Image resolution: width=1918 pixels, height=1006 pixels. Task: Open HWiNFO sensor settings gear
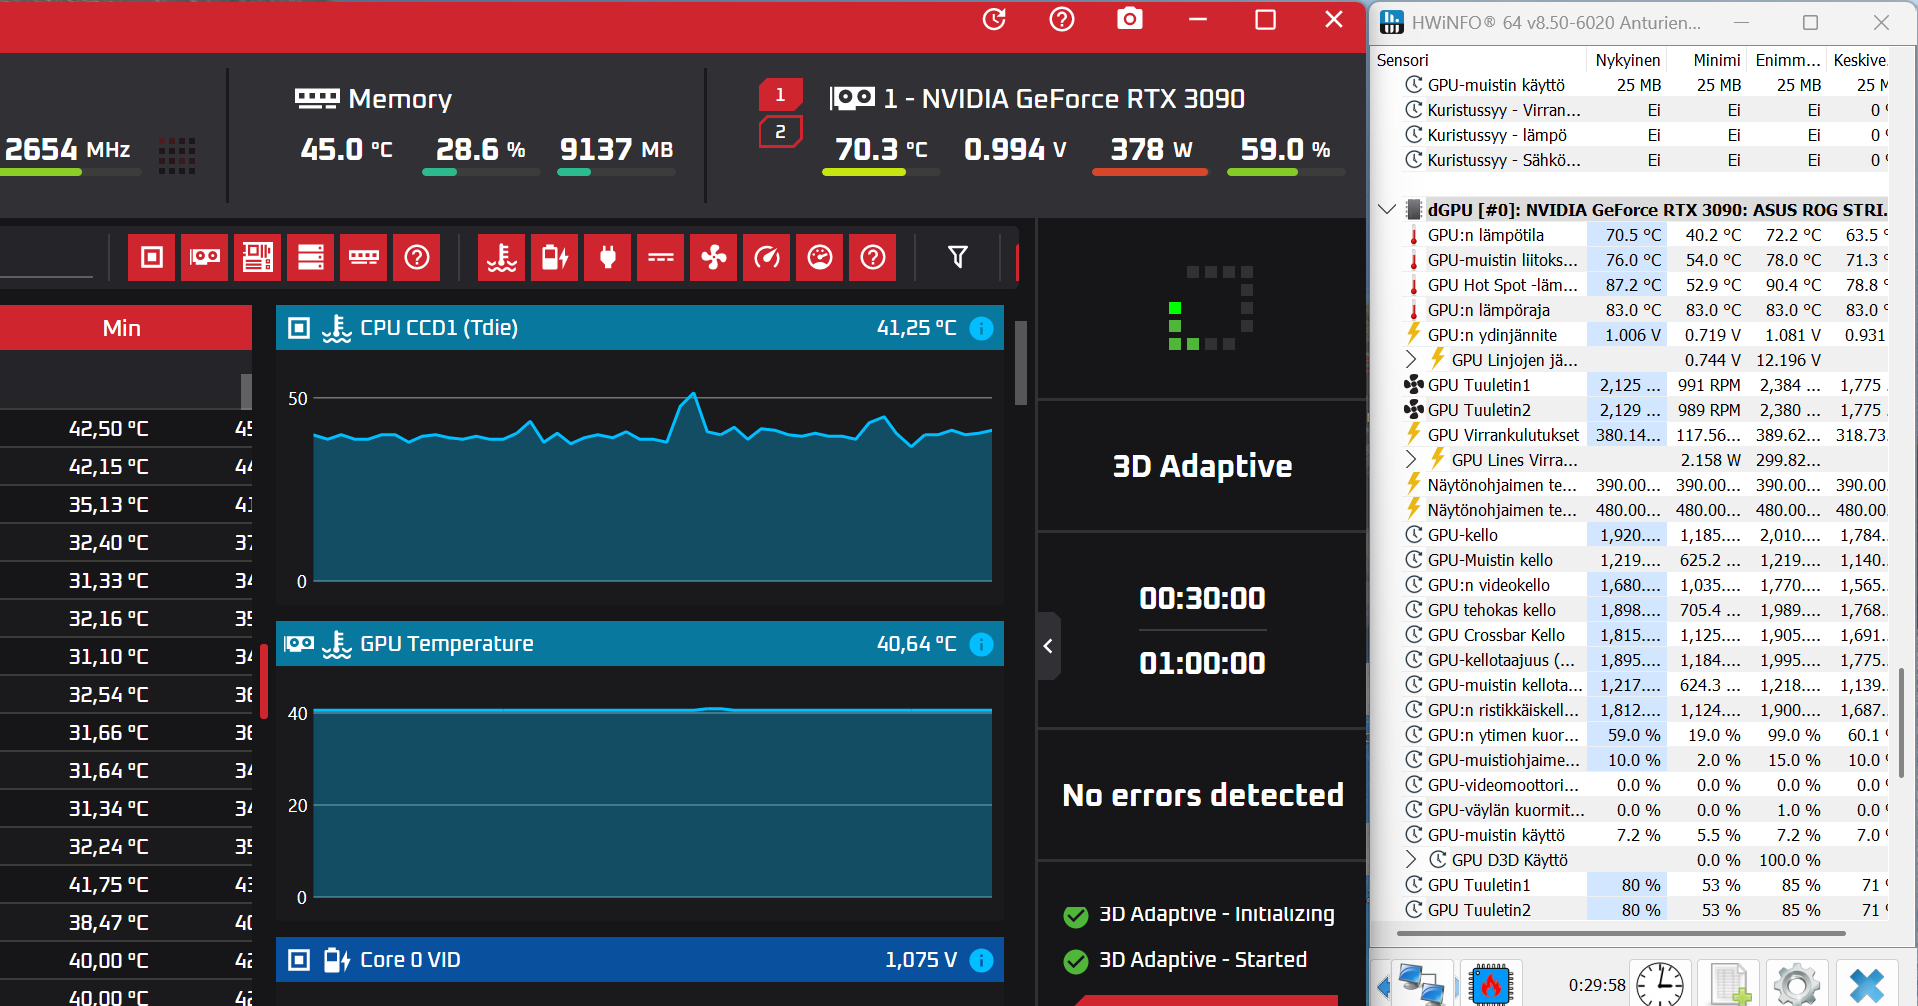coord(1797,984)
